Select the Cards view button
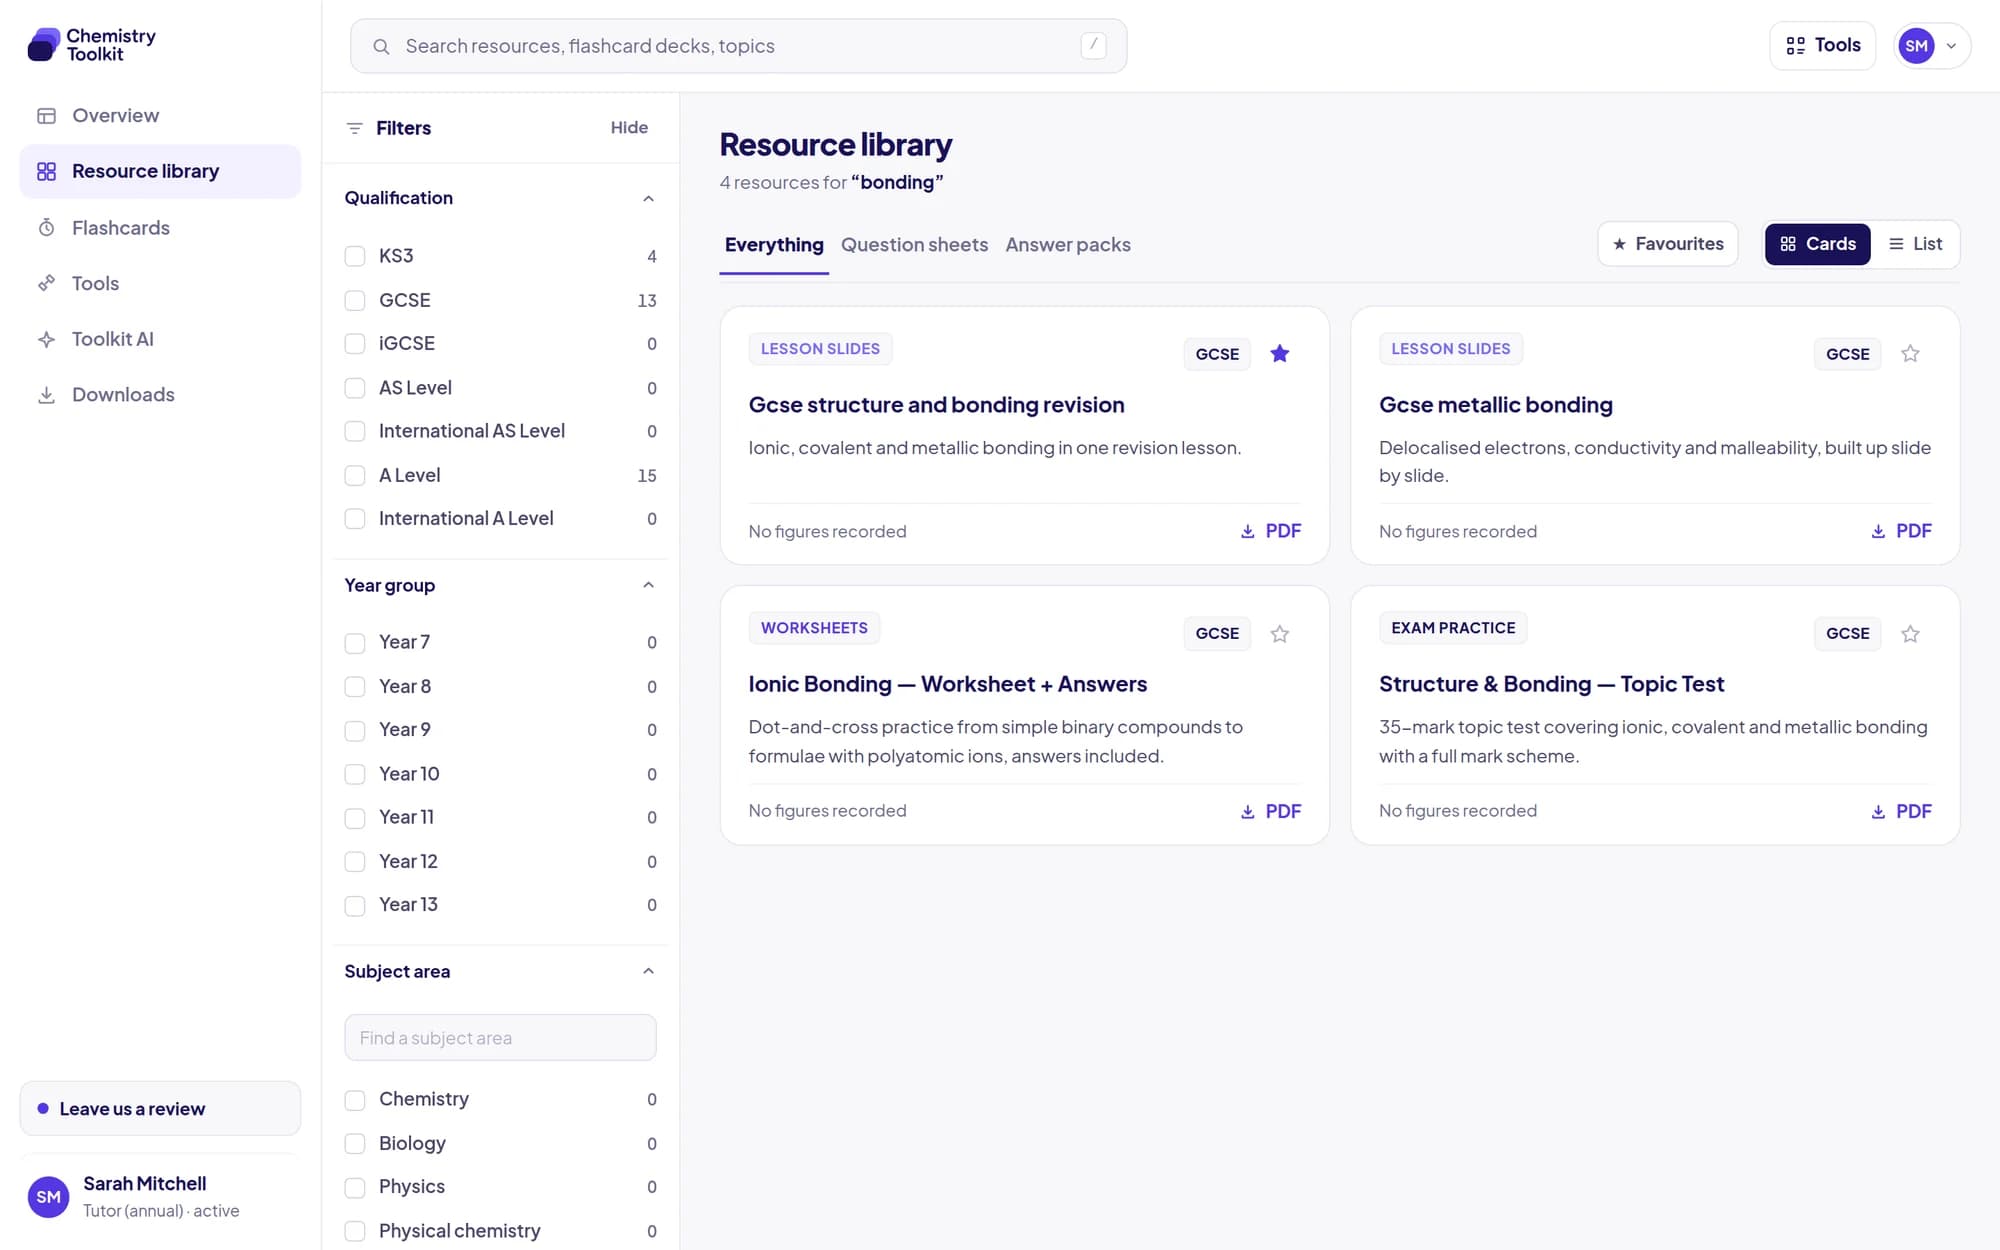 tap(1817, 244)
